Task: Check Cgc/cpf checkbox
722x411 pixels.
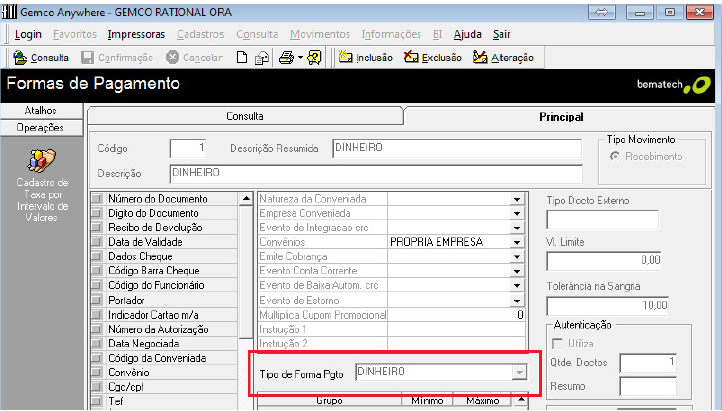Action: pyautogui.click(x=96, y=387)
